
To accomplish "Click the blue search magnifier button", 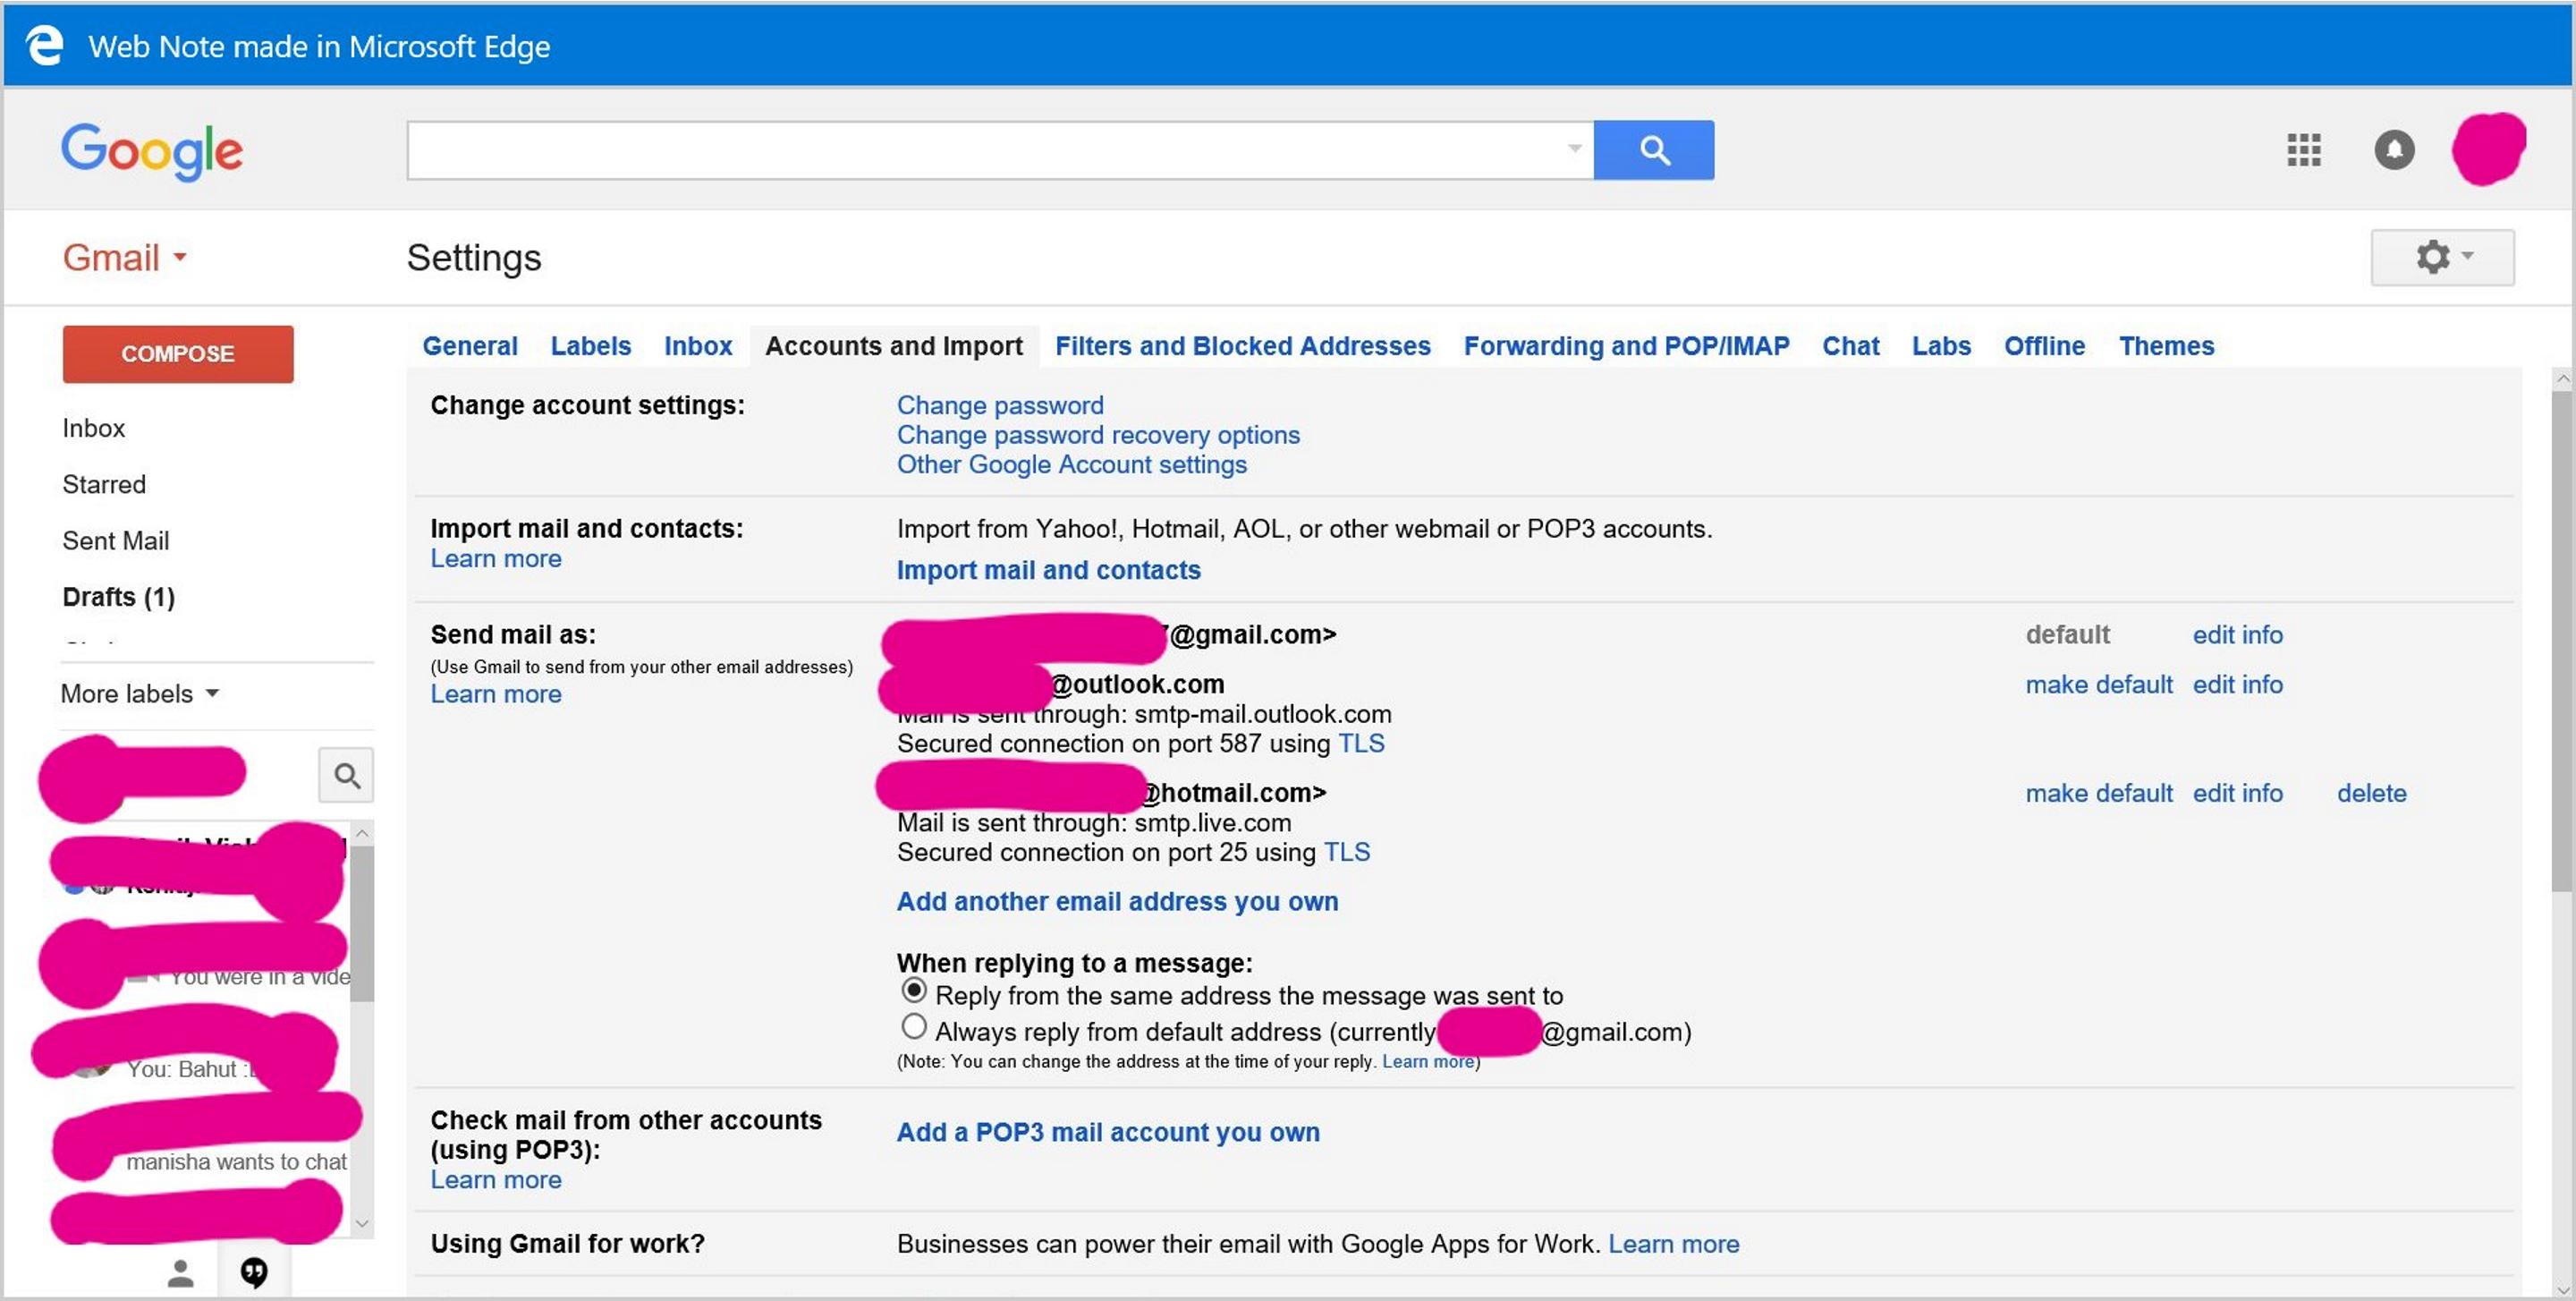I will (x=1653, y=150).
